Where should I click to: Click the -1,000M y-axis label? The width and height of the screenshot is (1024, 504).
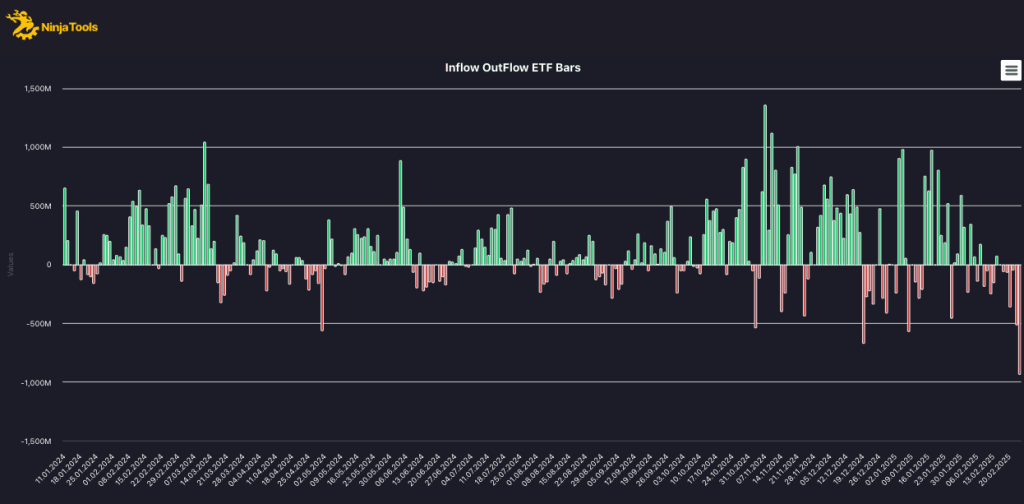[36, 383]
